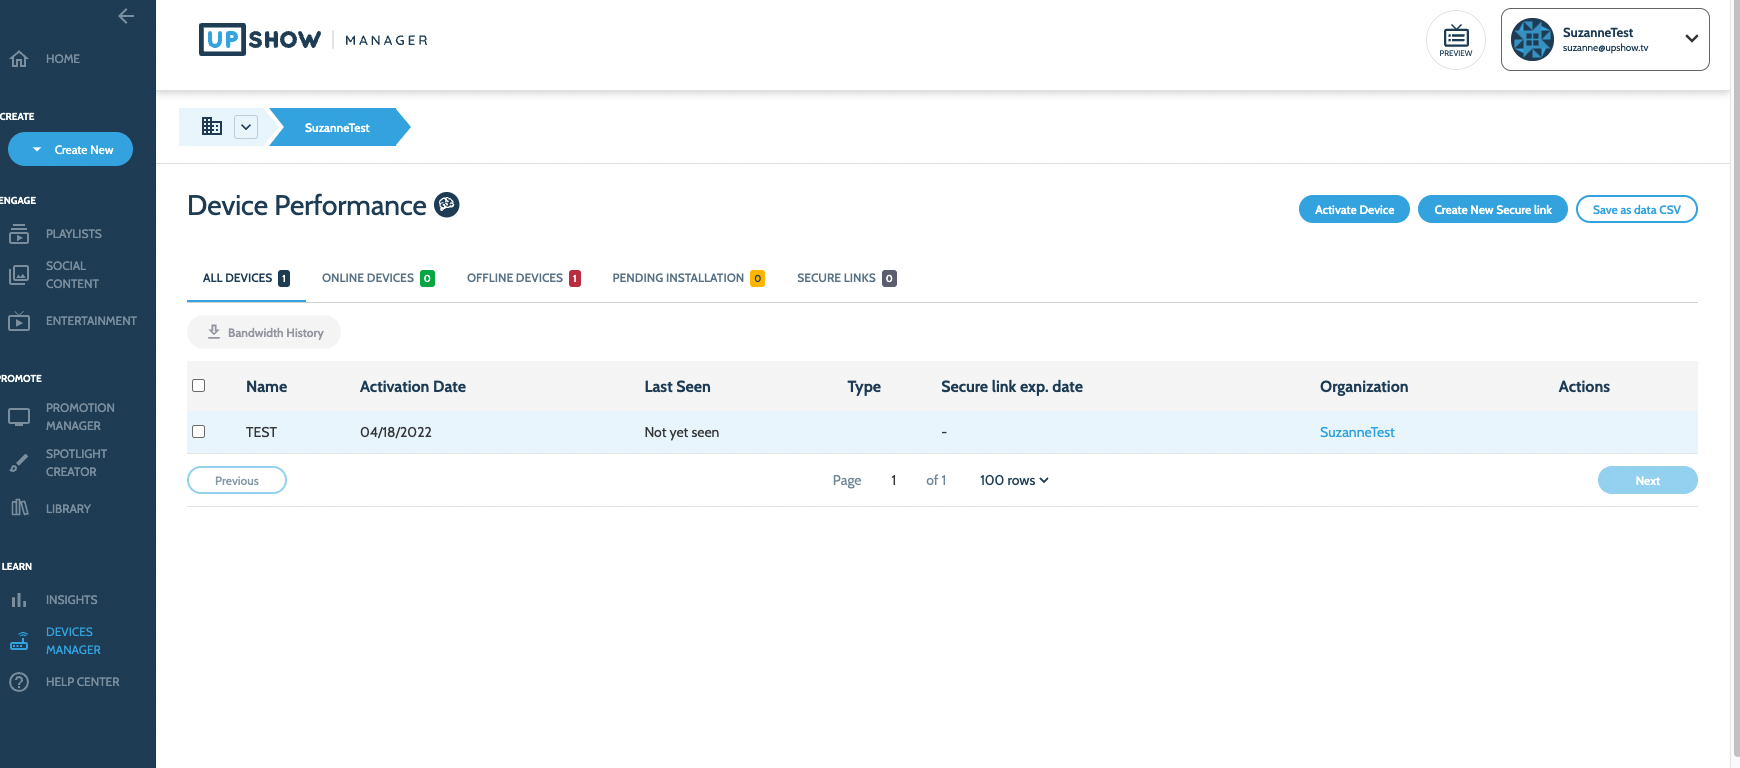Click the icon beside Device Performance title

click(447, 205)
